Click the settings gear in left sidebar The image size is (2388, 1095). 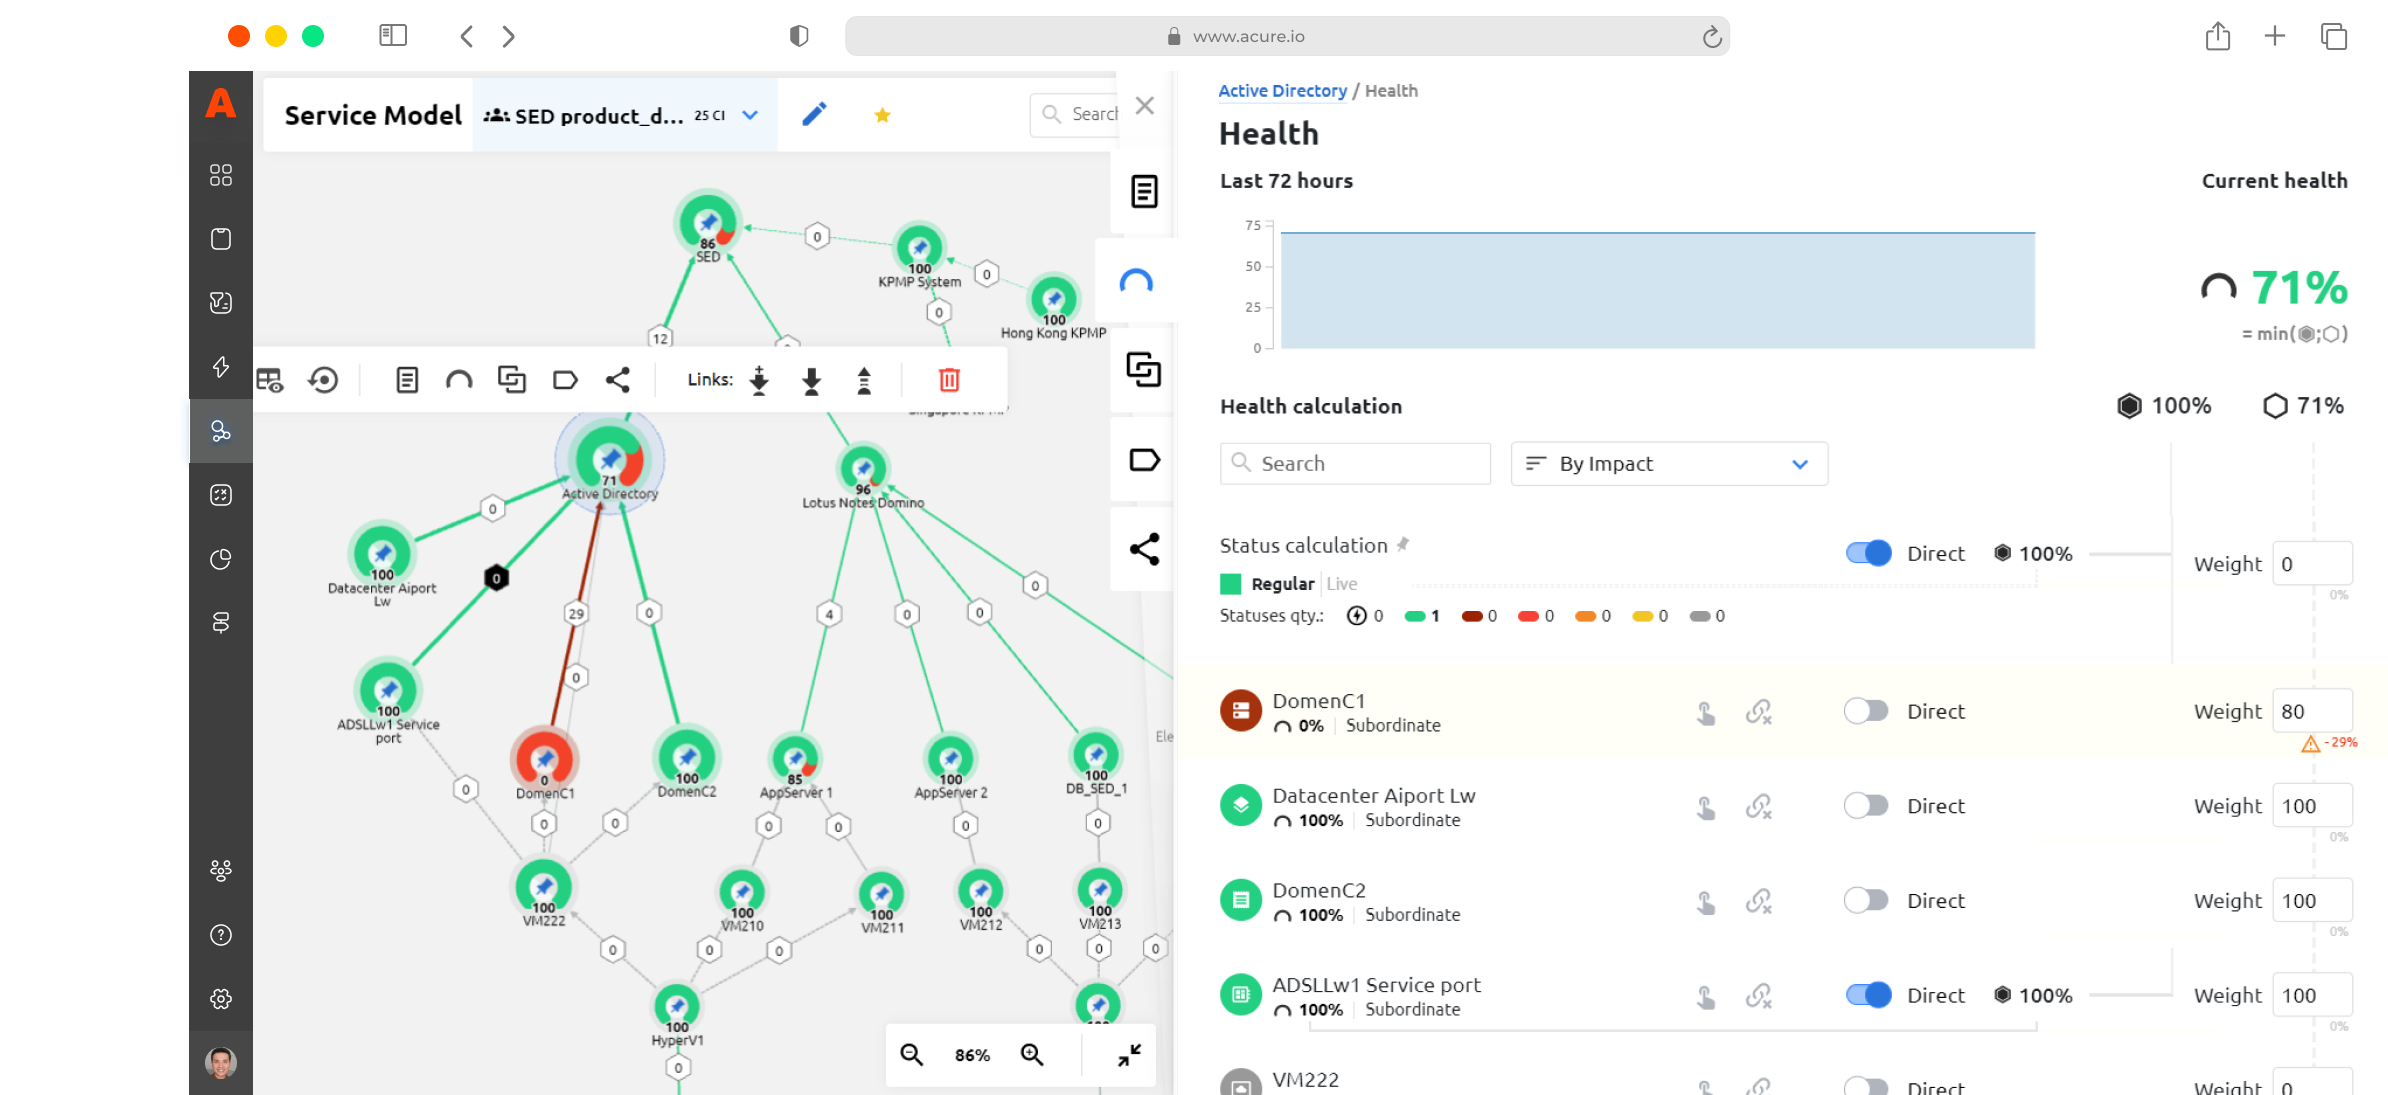click(221, 999)
